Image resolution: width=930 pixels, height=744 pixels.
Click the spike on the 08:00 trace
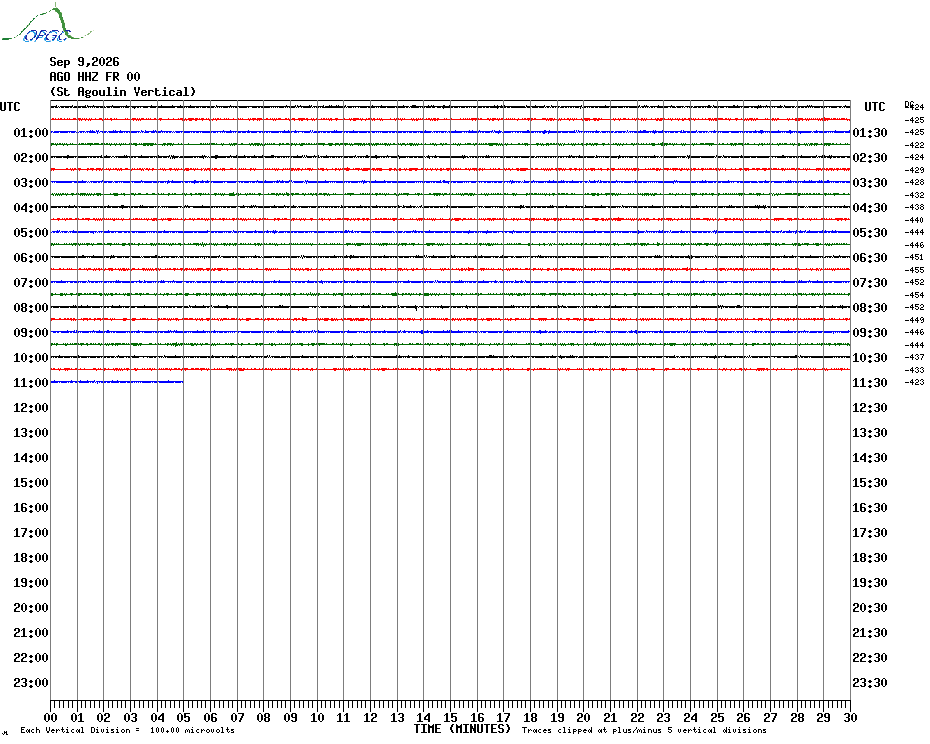pos(416,308)
